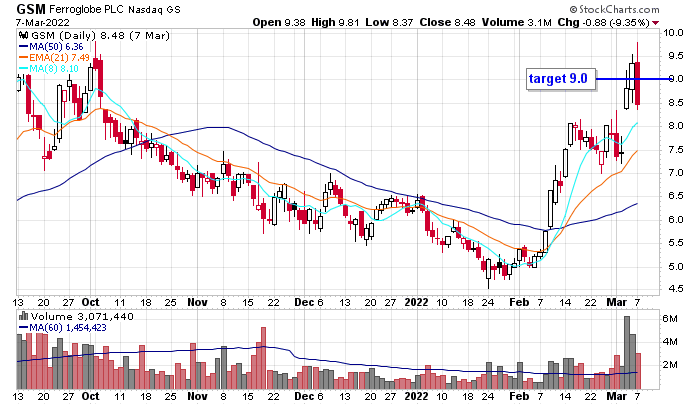Image resolution: width=700 pixels, height=405 pixels.
Task: Click the 'Close 8.48' value
Action: coord(448,22)
